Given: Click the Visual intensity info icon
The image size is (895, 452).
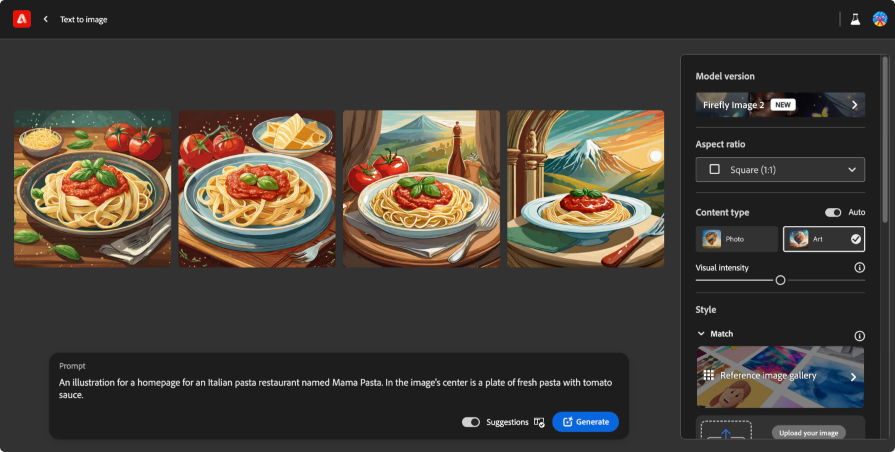Looking at the screenshot, I should click(x=859, y=268).
